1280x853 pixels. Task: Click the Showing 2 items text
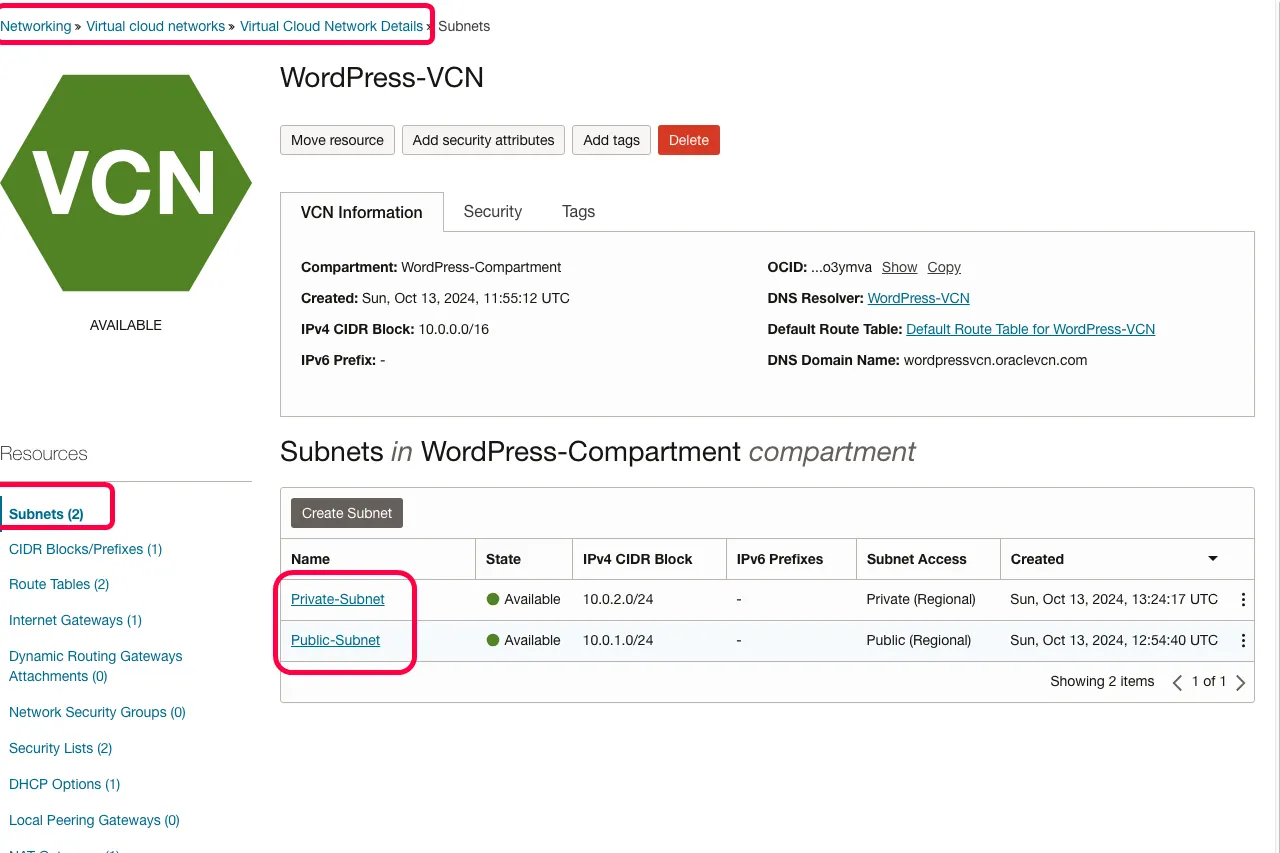[1102, 681]
